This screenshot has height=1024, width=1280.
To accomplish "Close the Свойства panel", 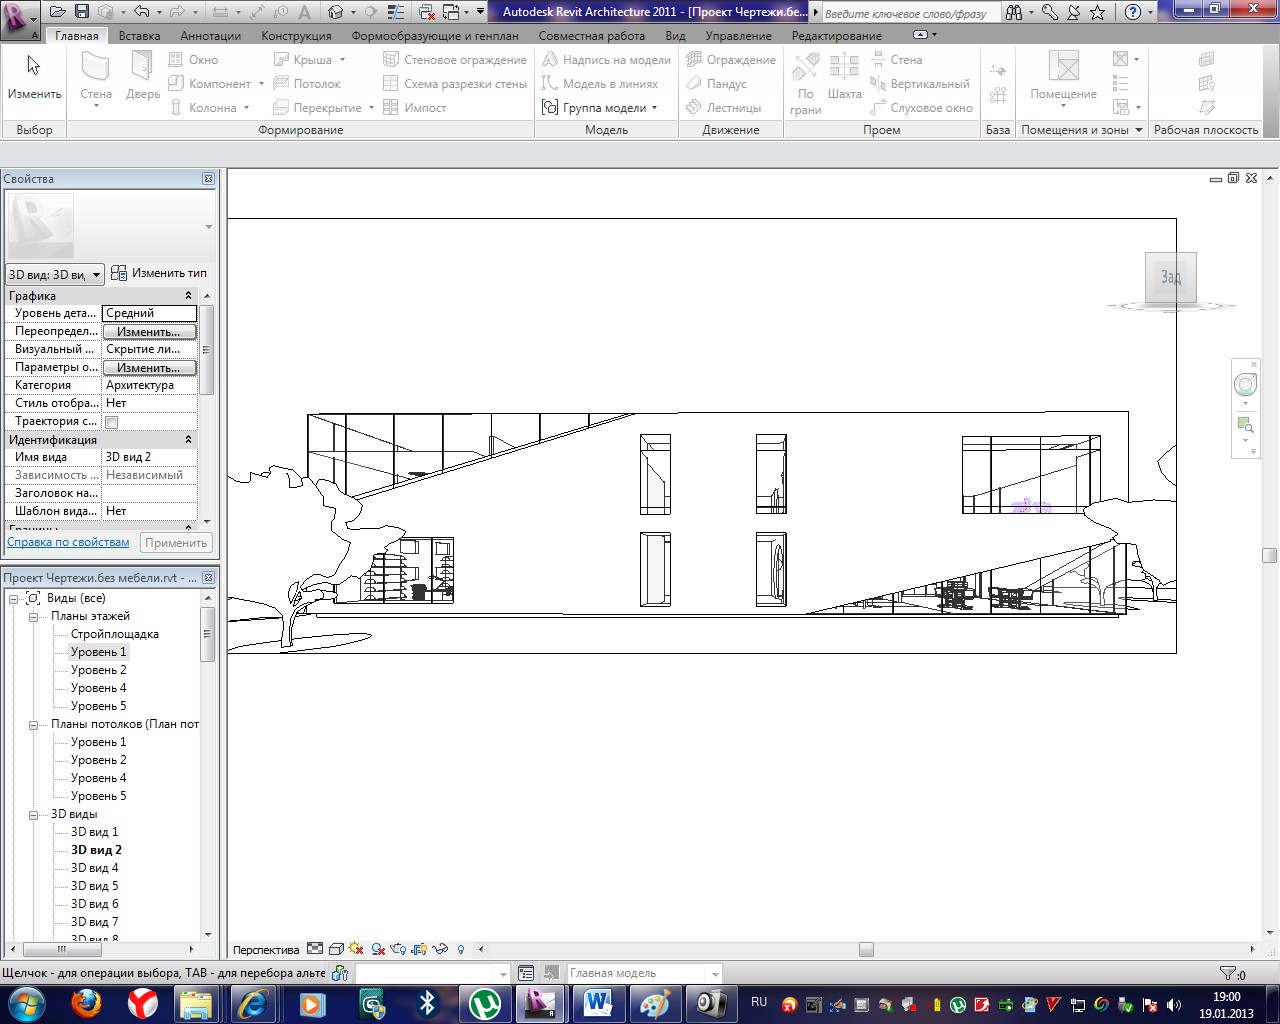I will 208,179.
